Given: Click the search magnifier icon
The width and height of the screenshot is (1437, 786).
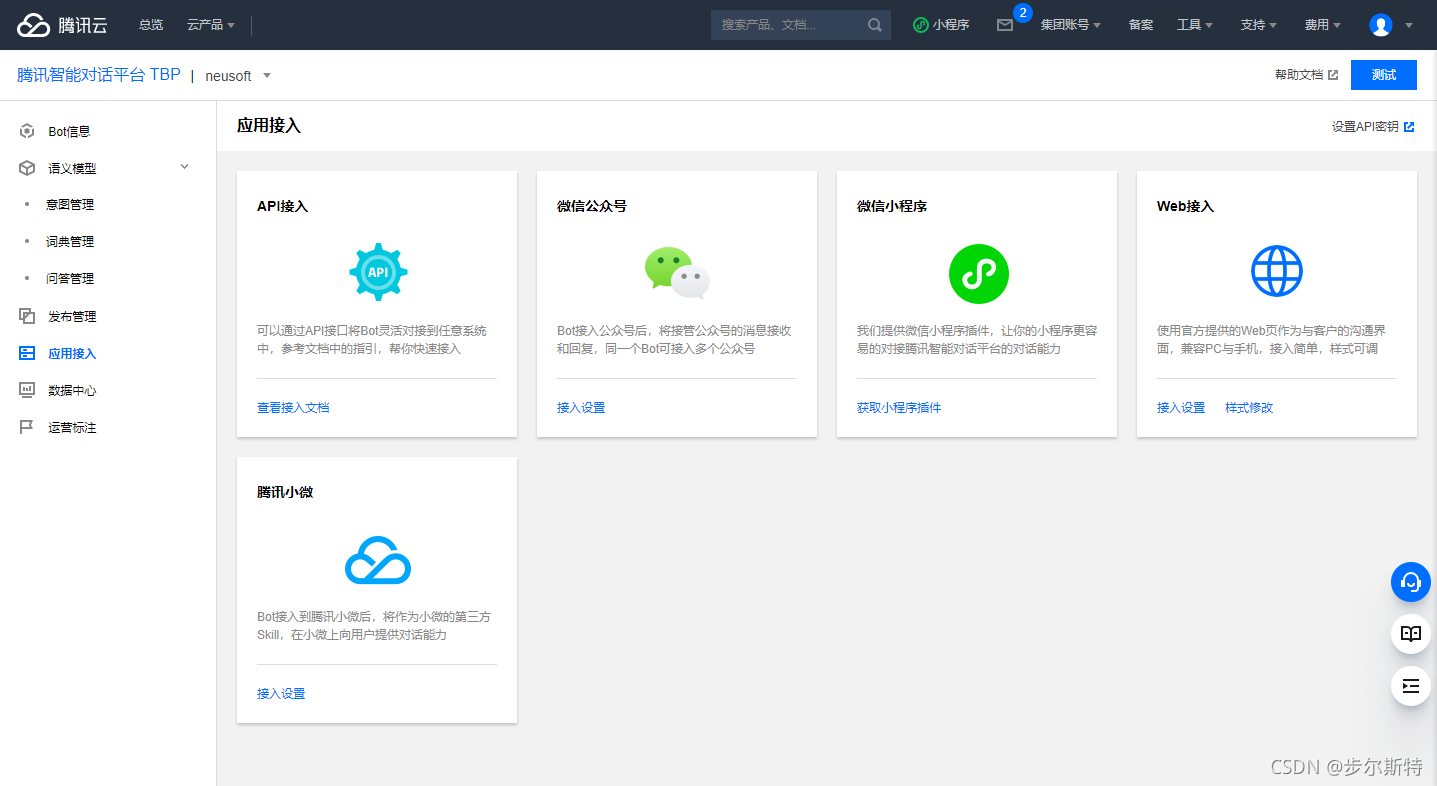Looking at the screenshot, I should (875, 25).
